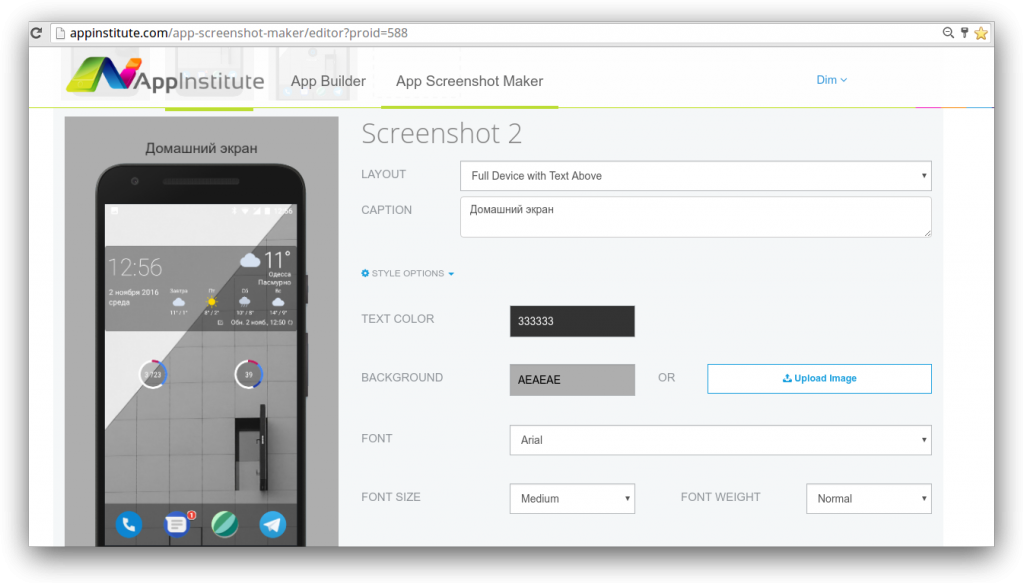
Task: Click the zoom magnifier icon in the address bar
Action: pyautogui.click(x=947, y=32)
